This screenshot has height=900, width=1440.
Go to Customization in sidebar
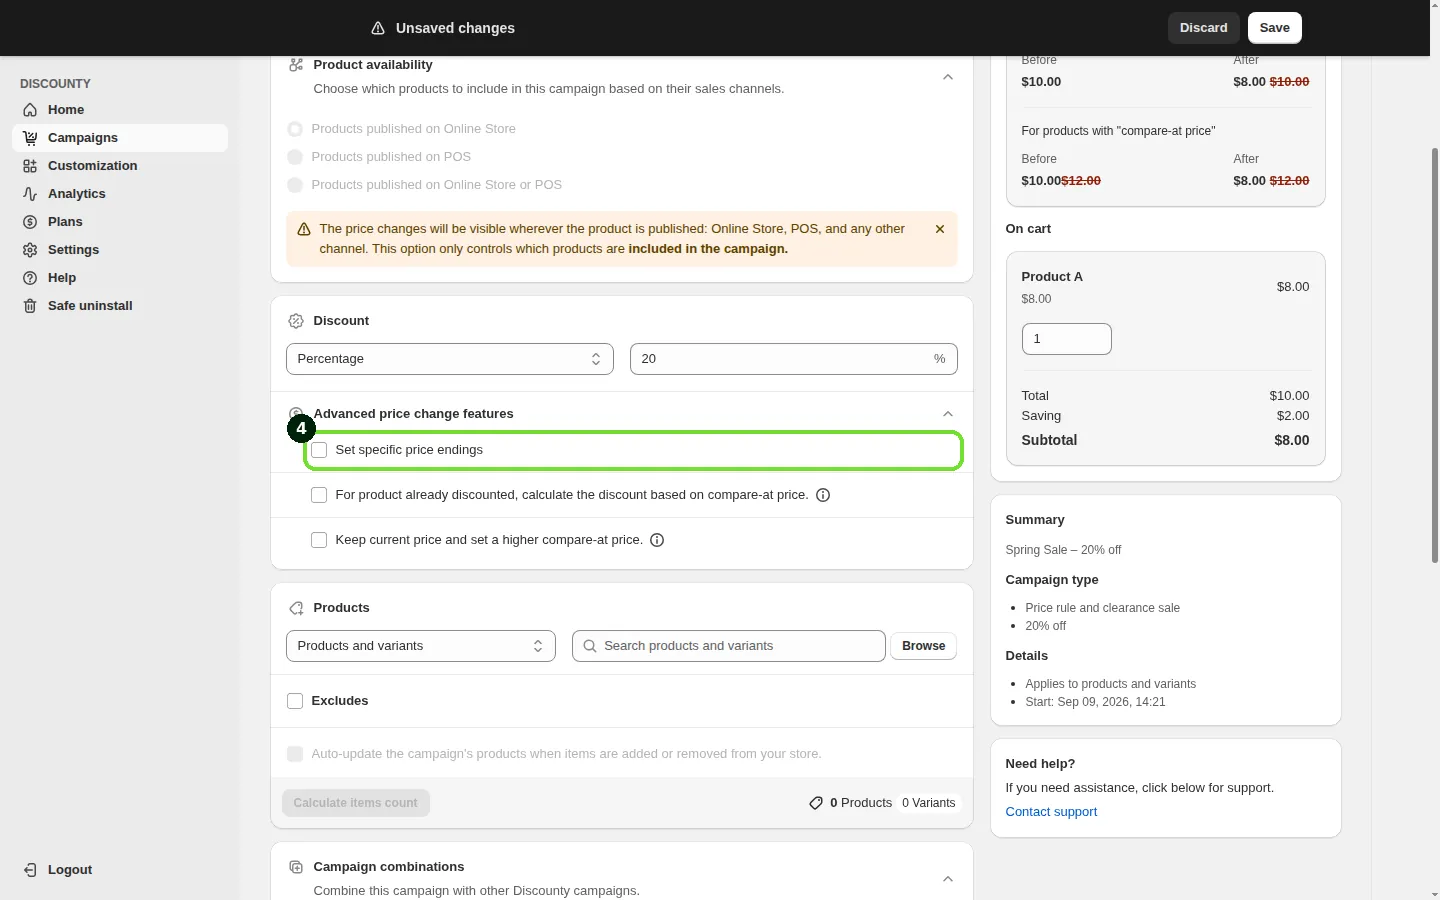point(120,166)
